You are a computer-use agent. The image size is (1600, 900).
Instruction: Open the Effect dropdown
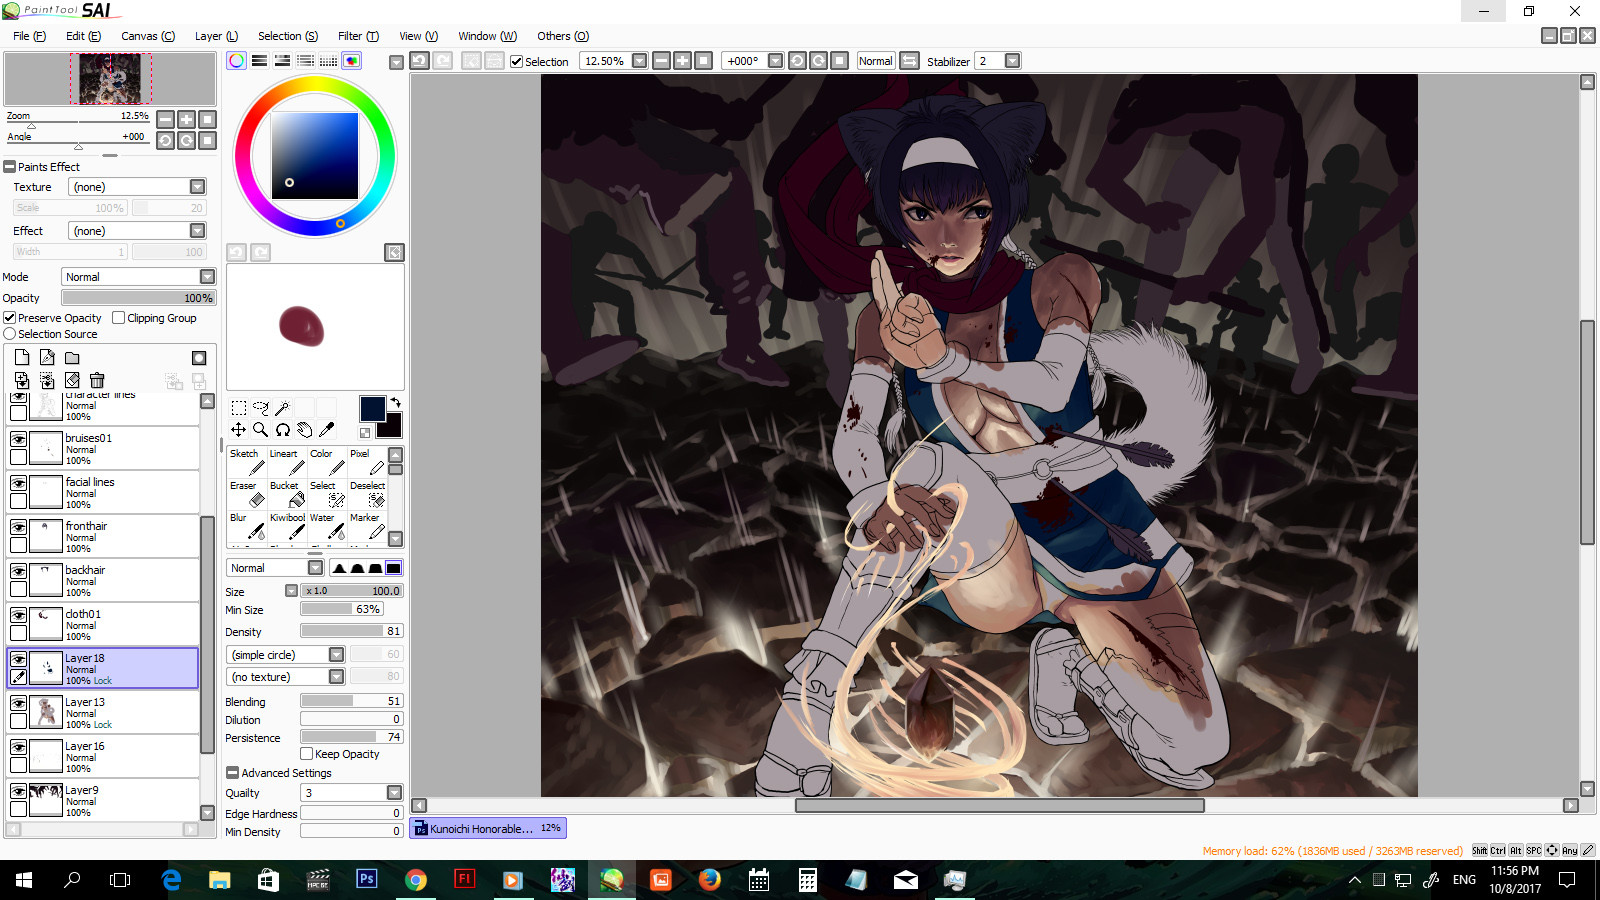[197, 231]
